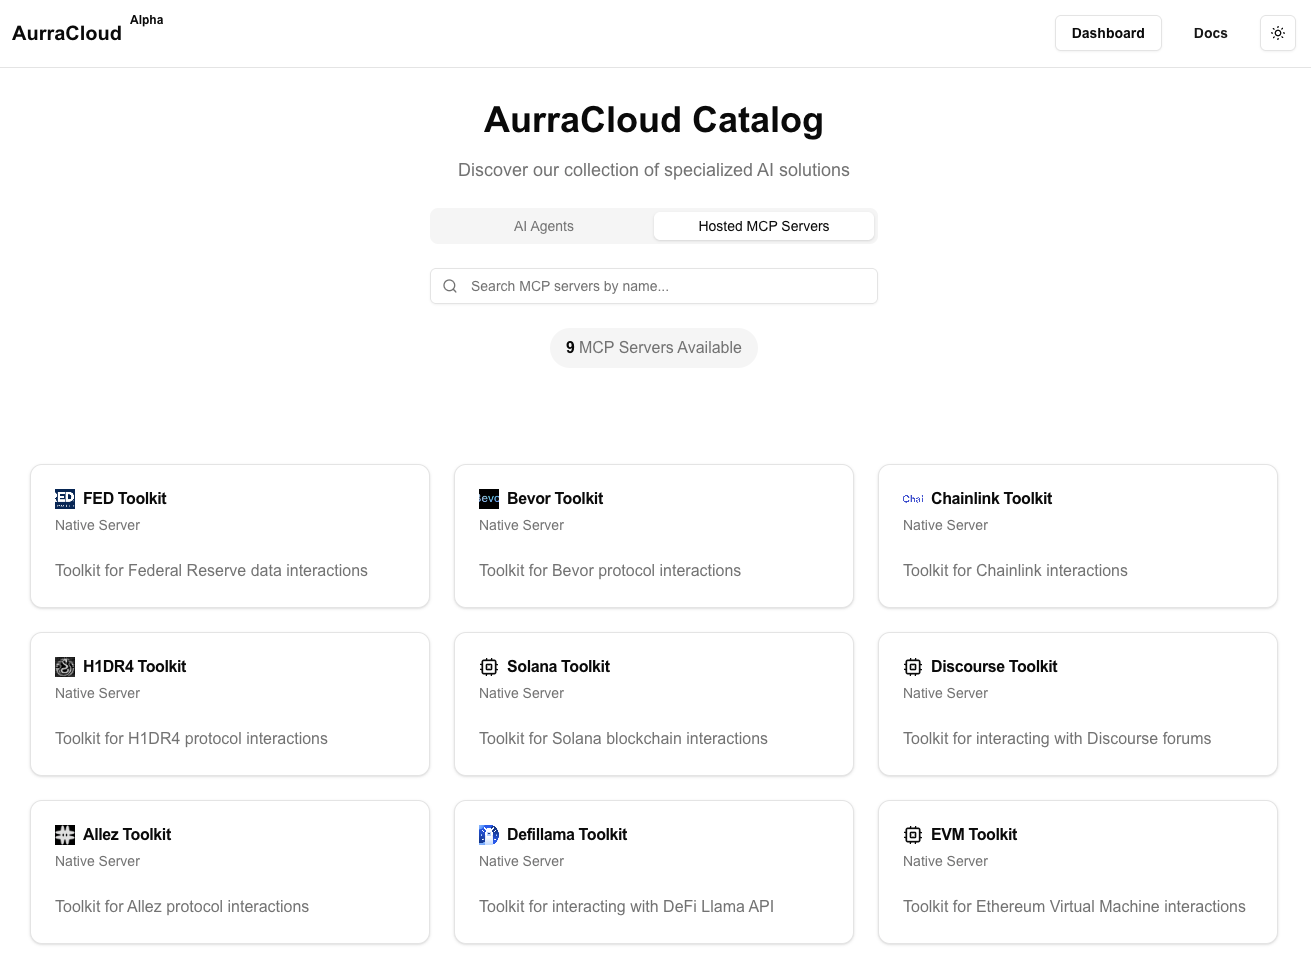Click 'Toolkit for Allez protocol interactions'

coord(182,906)
